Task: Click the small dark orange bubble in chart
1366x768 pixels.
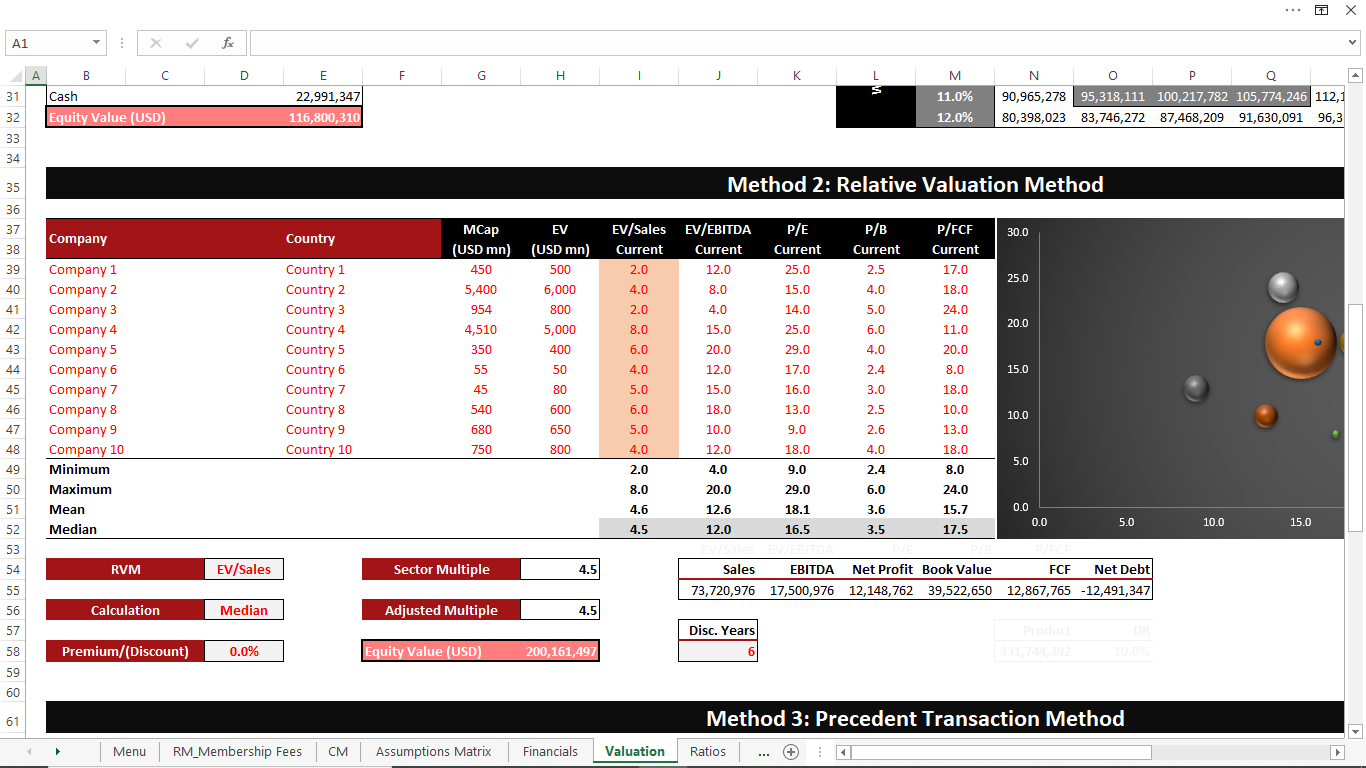Action: (x=1266, y=415)
